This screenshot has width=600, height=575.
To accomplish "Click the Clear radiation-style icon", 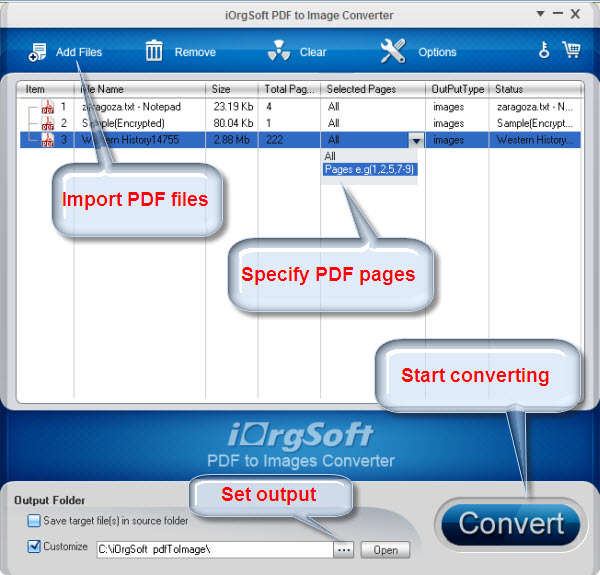I will (279, 50).
